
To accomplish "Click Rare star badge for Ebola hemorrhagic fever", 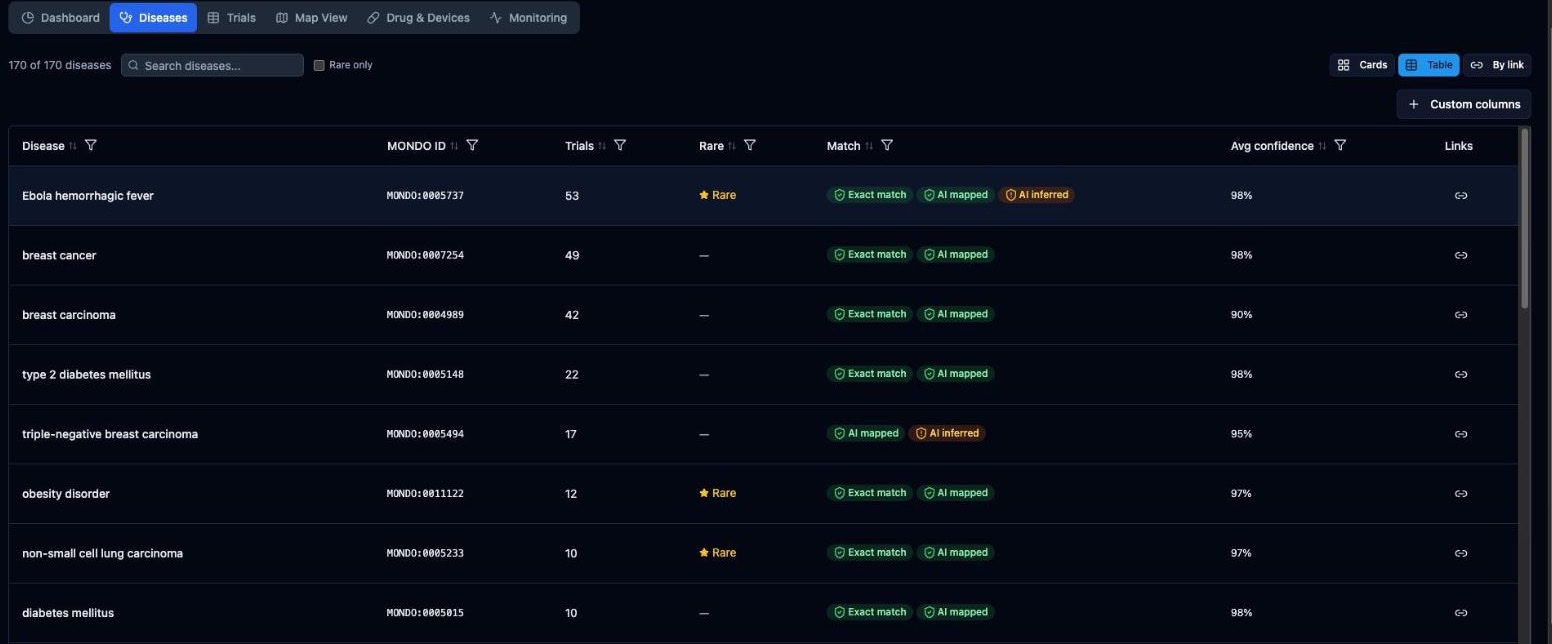I will [717, 195].
